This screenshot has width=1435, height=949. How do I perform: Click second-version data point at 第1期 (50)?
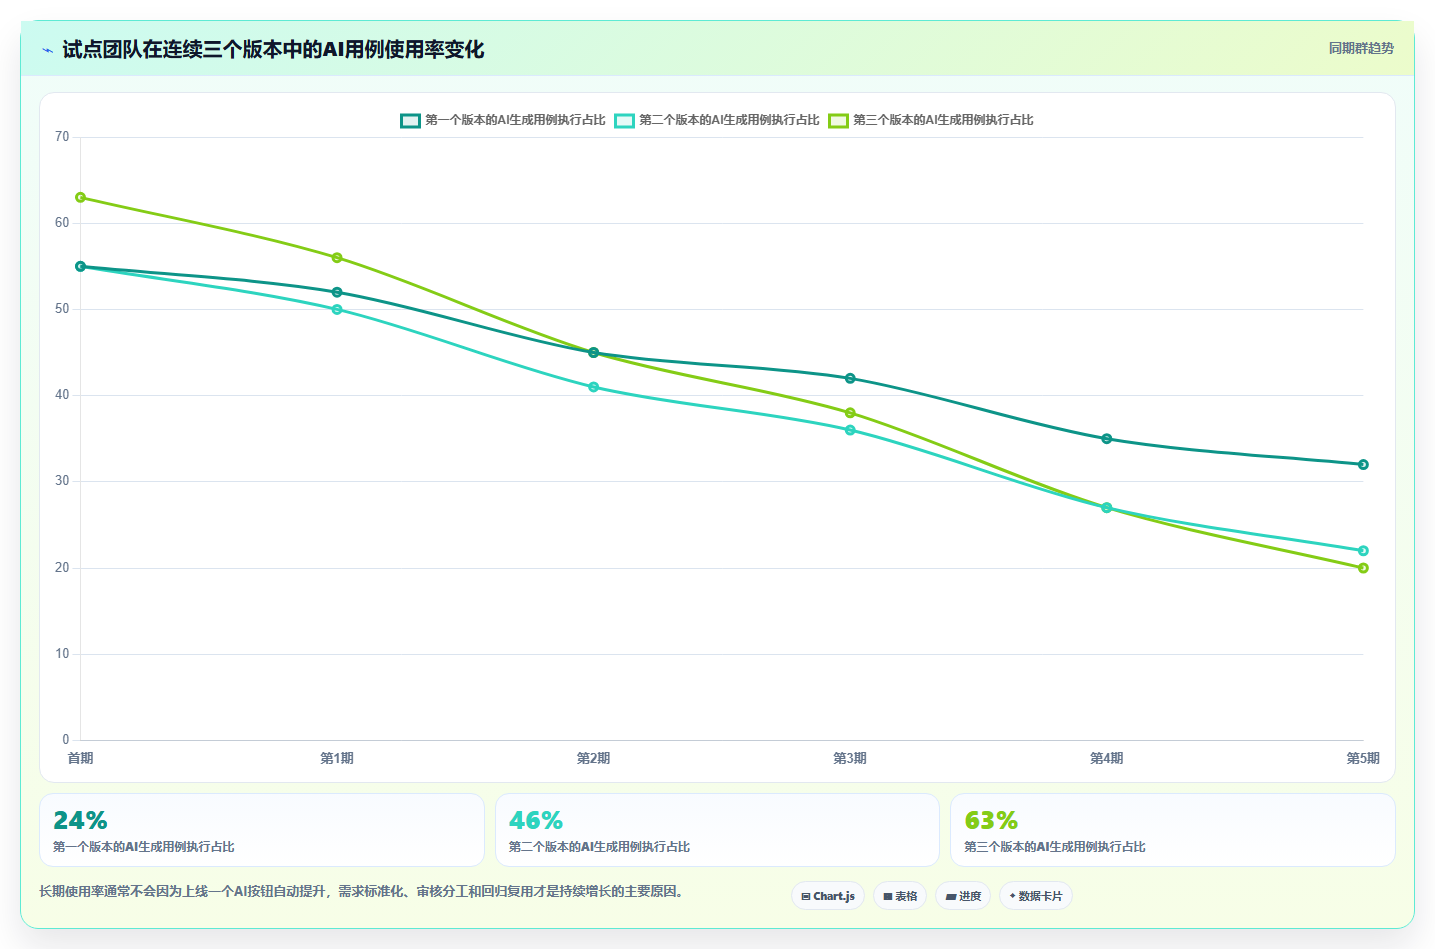coord(337,309)
